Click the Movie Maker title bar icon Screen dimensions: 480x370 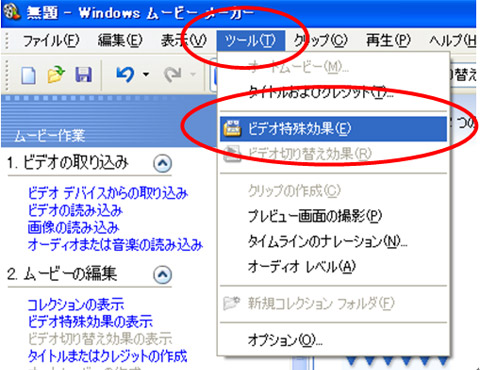pyautogui.click(x=13, y=11)
